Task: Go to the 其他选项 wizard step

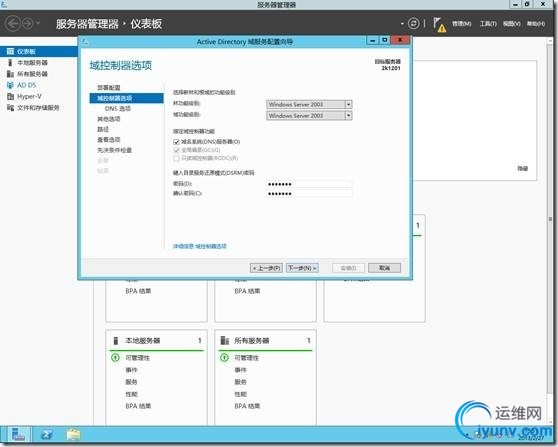Action: point(109,119)
